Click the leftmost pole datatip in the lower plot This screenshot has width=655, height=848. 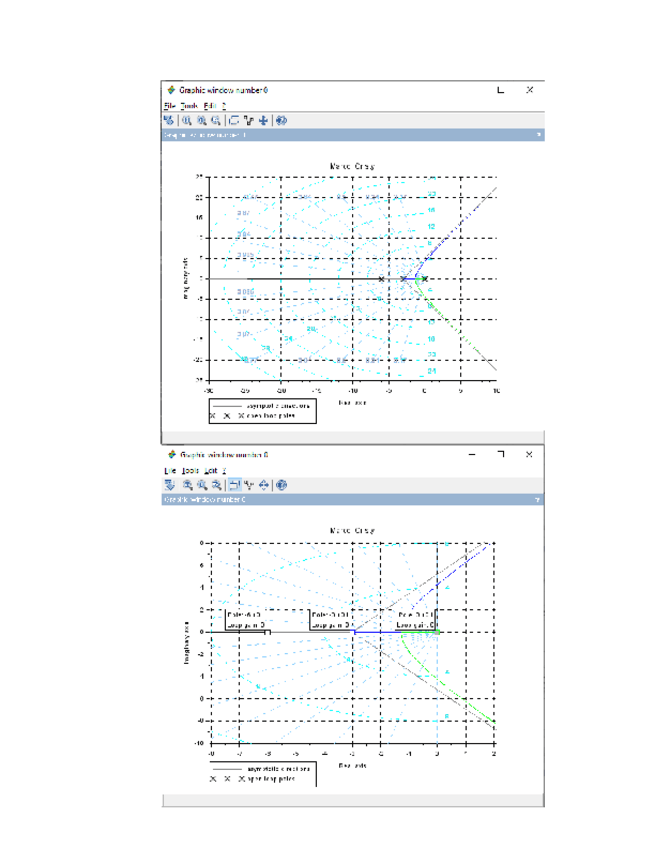point(244,620)
